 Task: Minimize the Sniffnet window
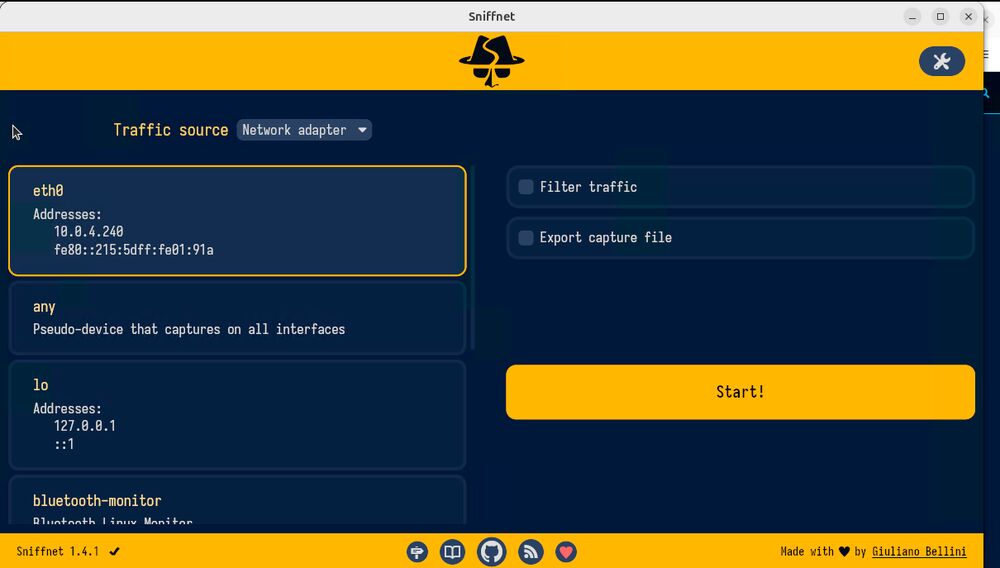pyautogui.click(x=912, y=16)
